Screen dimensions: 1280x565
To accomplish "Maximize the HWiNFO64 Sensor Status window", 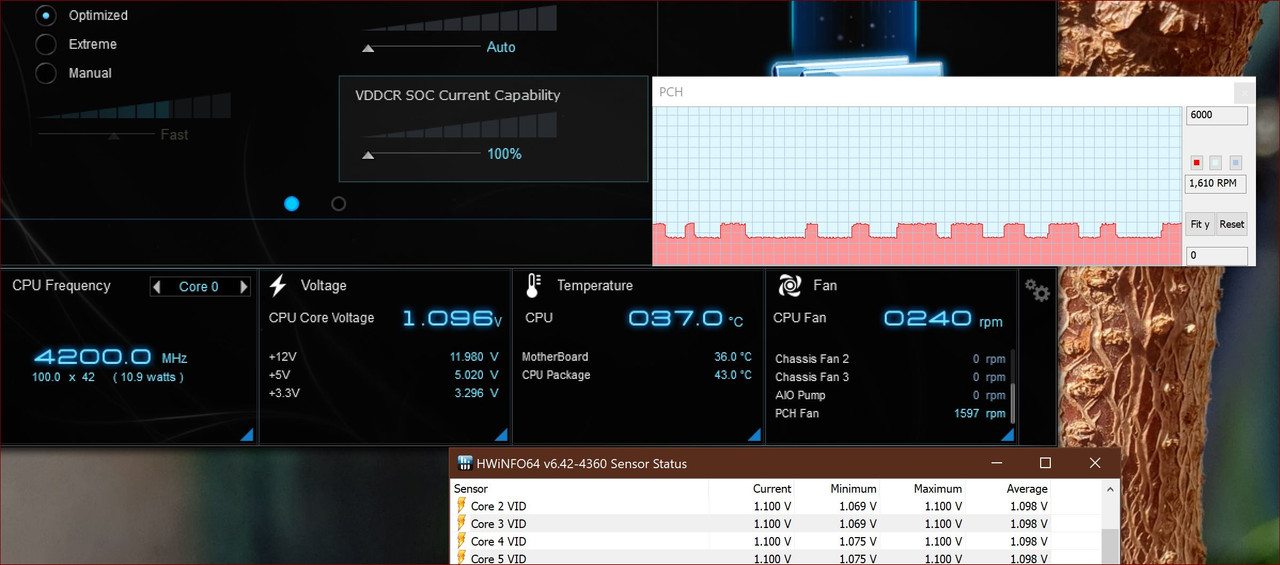I will tap(1045, 463).
